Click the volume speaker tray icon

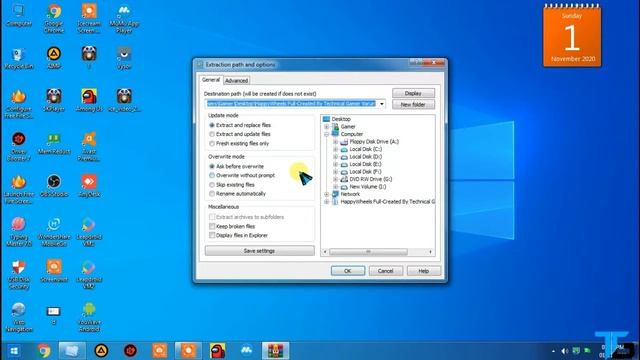564,351
